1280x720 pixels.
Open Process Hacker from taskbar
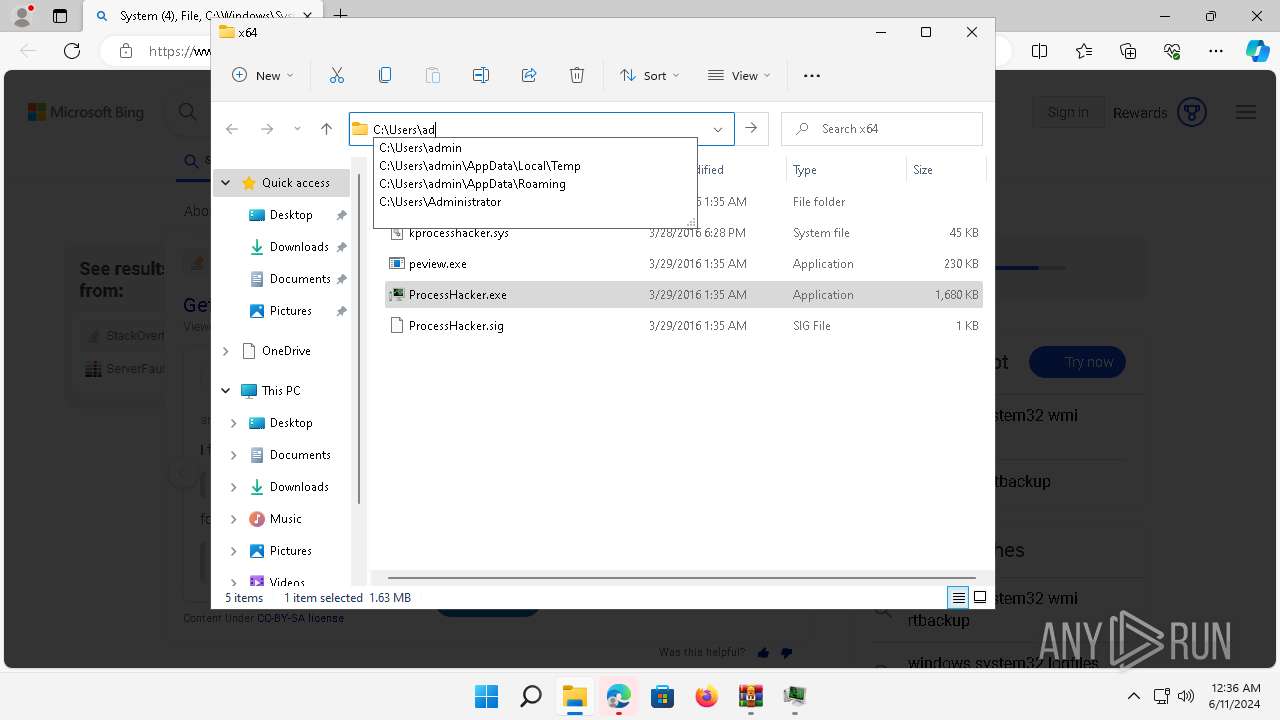click(x=794, y=696)
